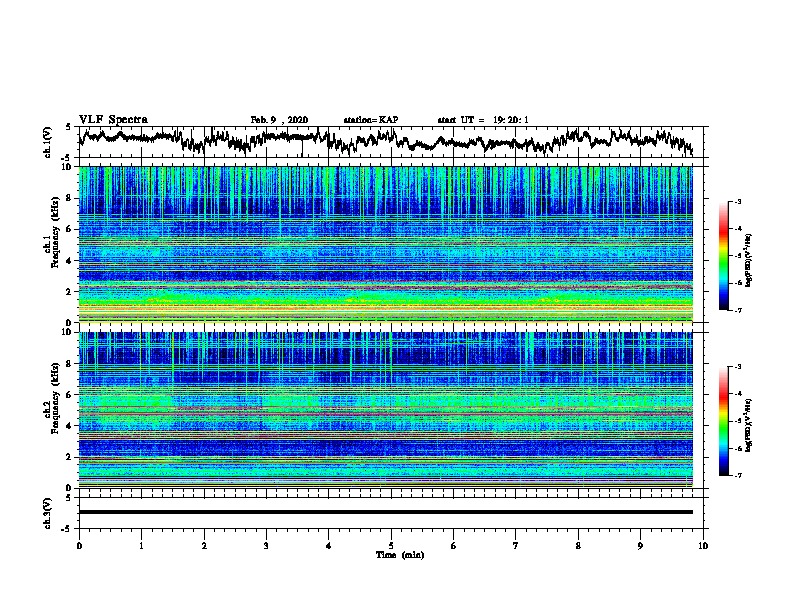Click the flat black ch.3 voltage trace
792x612 pixels.
[386, 512]
